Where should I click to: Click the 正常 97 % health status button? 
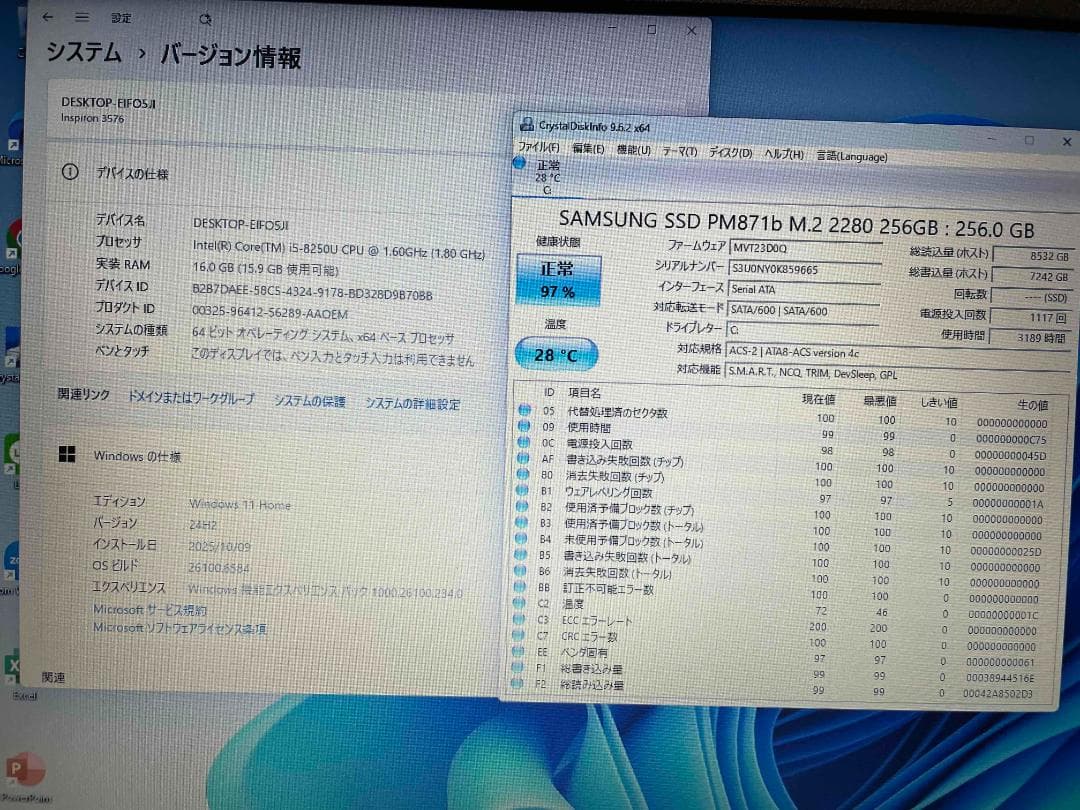point(559,279)
